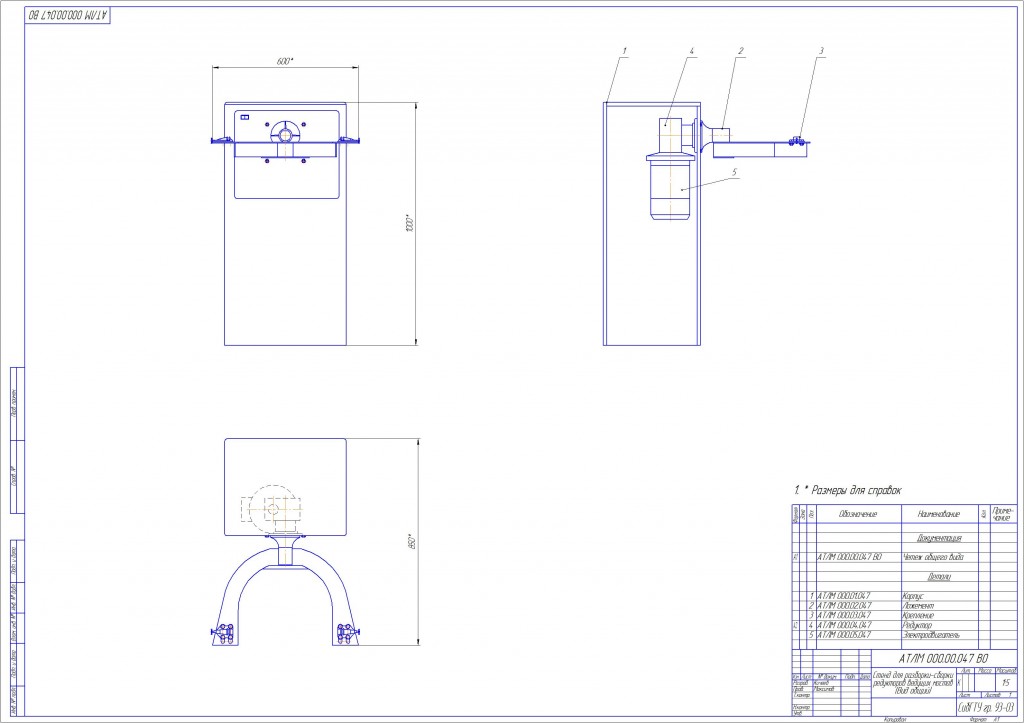Click the 'Копировал' label below the title block
Image resolution: width=1024 pixels, height=723 pixels.
click(895, 719)
